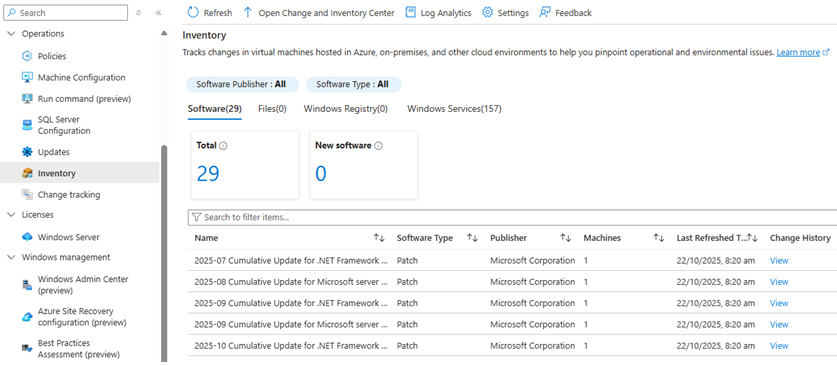Click the double-chevron collapse sidebar icon
The height and width of the screenshot is (365, 837).
(159, 13)
